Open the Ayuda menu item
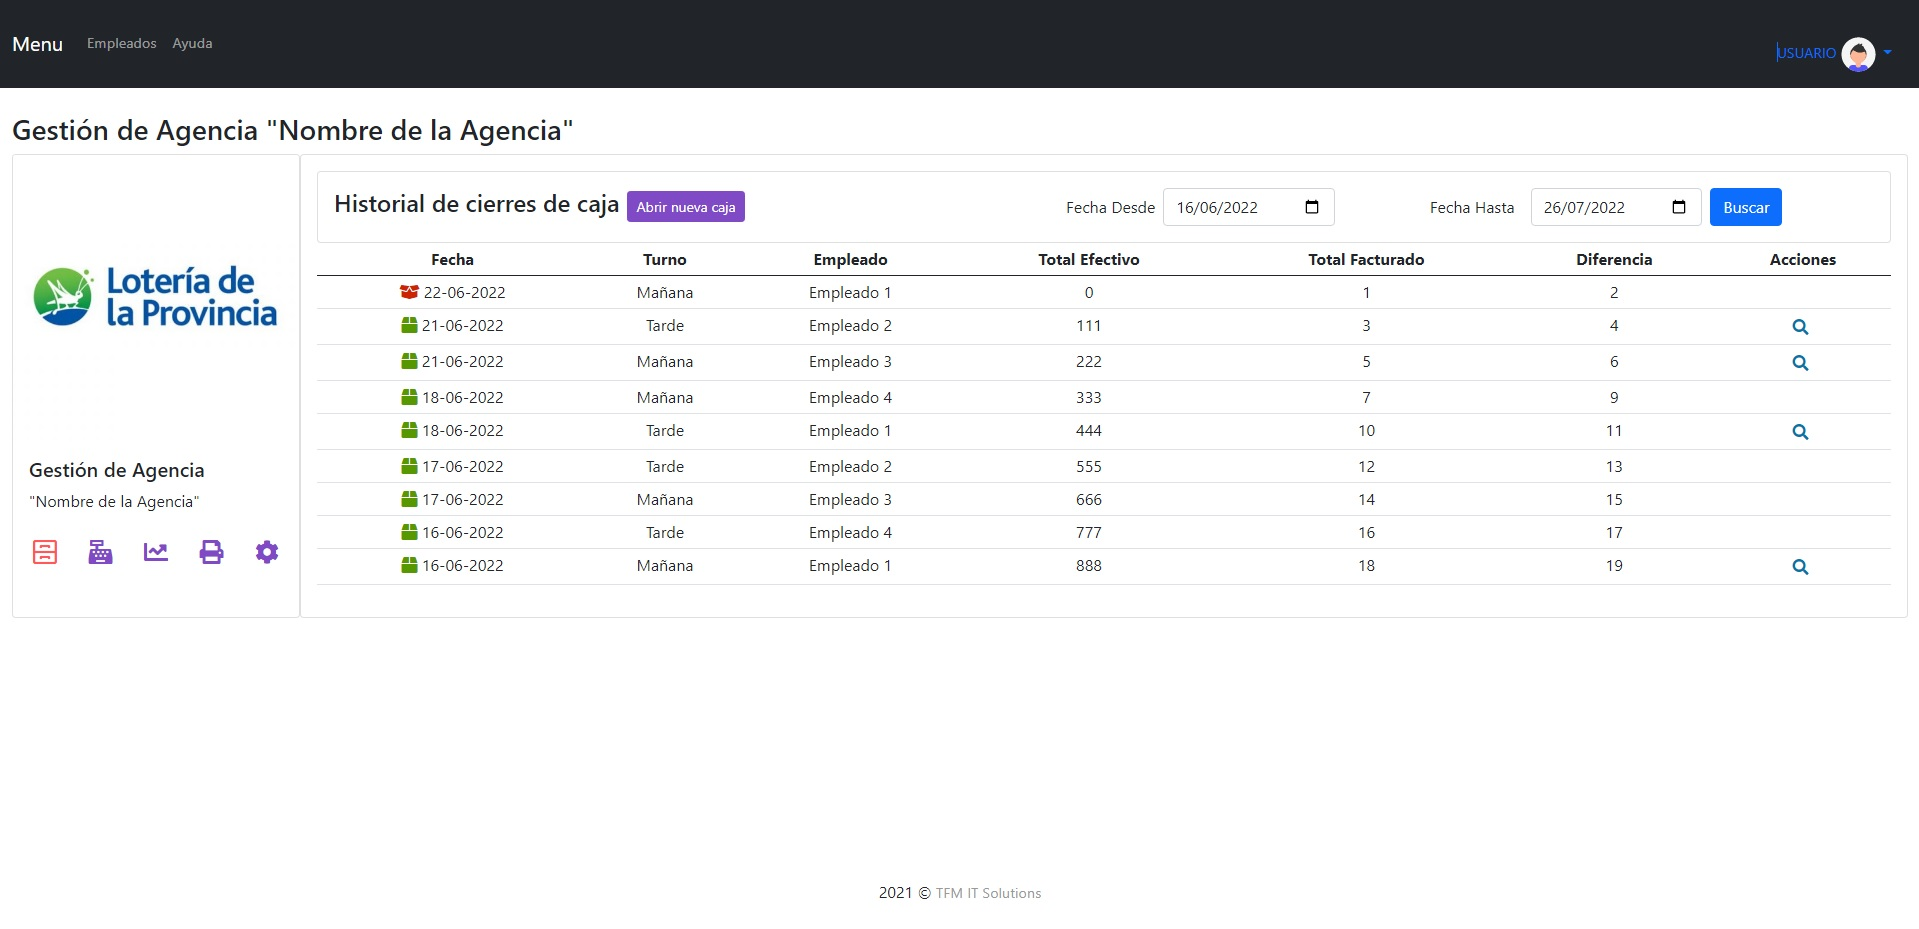This screenshot has height=929, width=1919. point(192,43)
